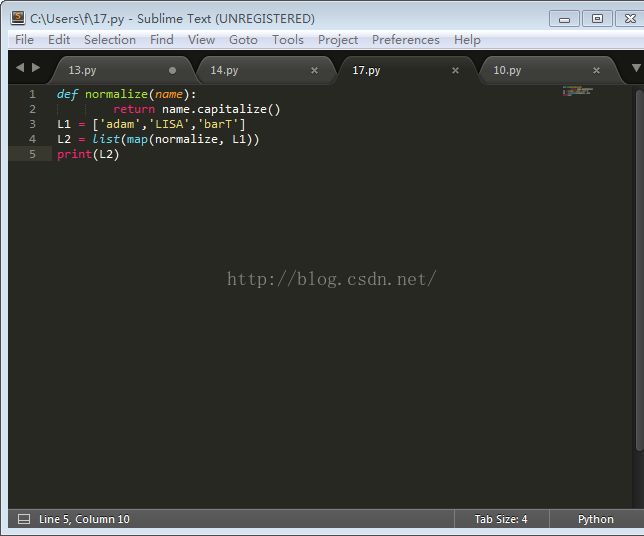
Task: Click the scroll tabs left arrow
Action: tap(20, 67)
